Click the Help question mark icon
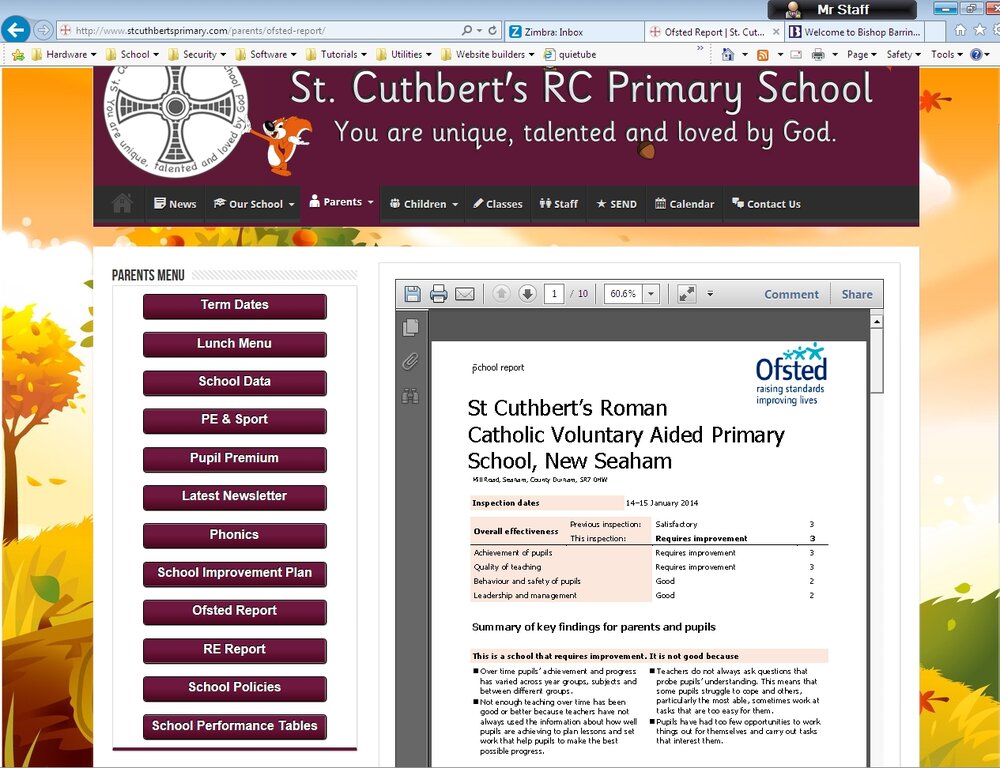1000x768 pixels. (976, 54)
